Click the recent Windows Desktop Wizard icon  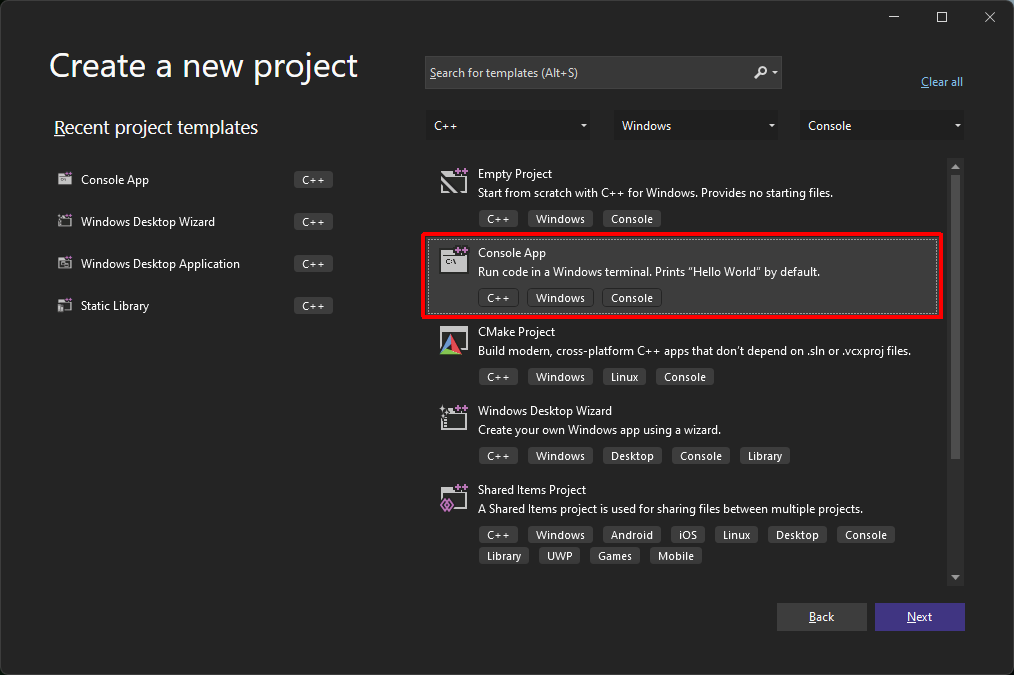click(x=65, y=221)
